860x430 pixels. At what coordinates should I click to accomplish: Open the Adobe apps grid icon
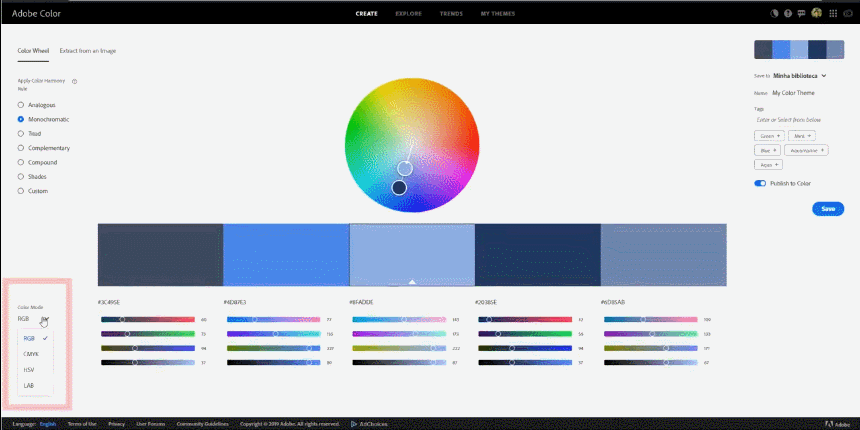click(833, 14)
